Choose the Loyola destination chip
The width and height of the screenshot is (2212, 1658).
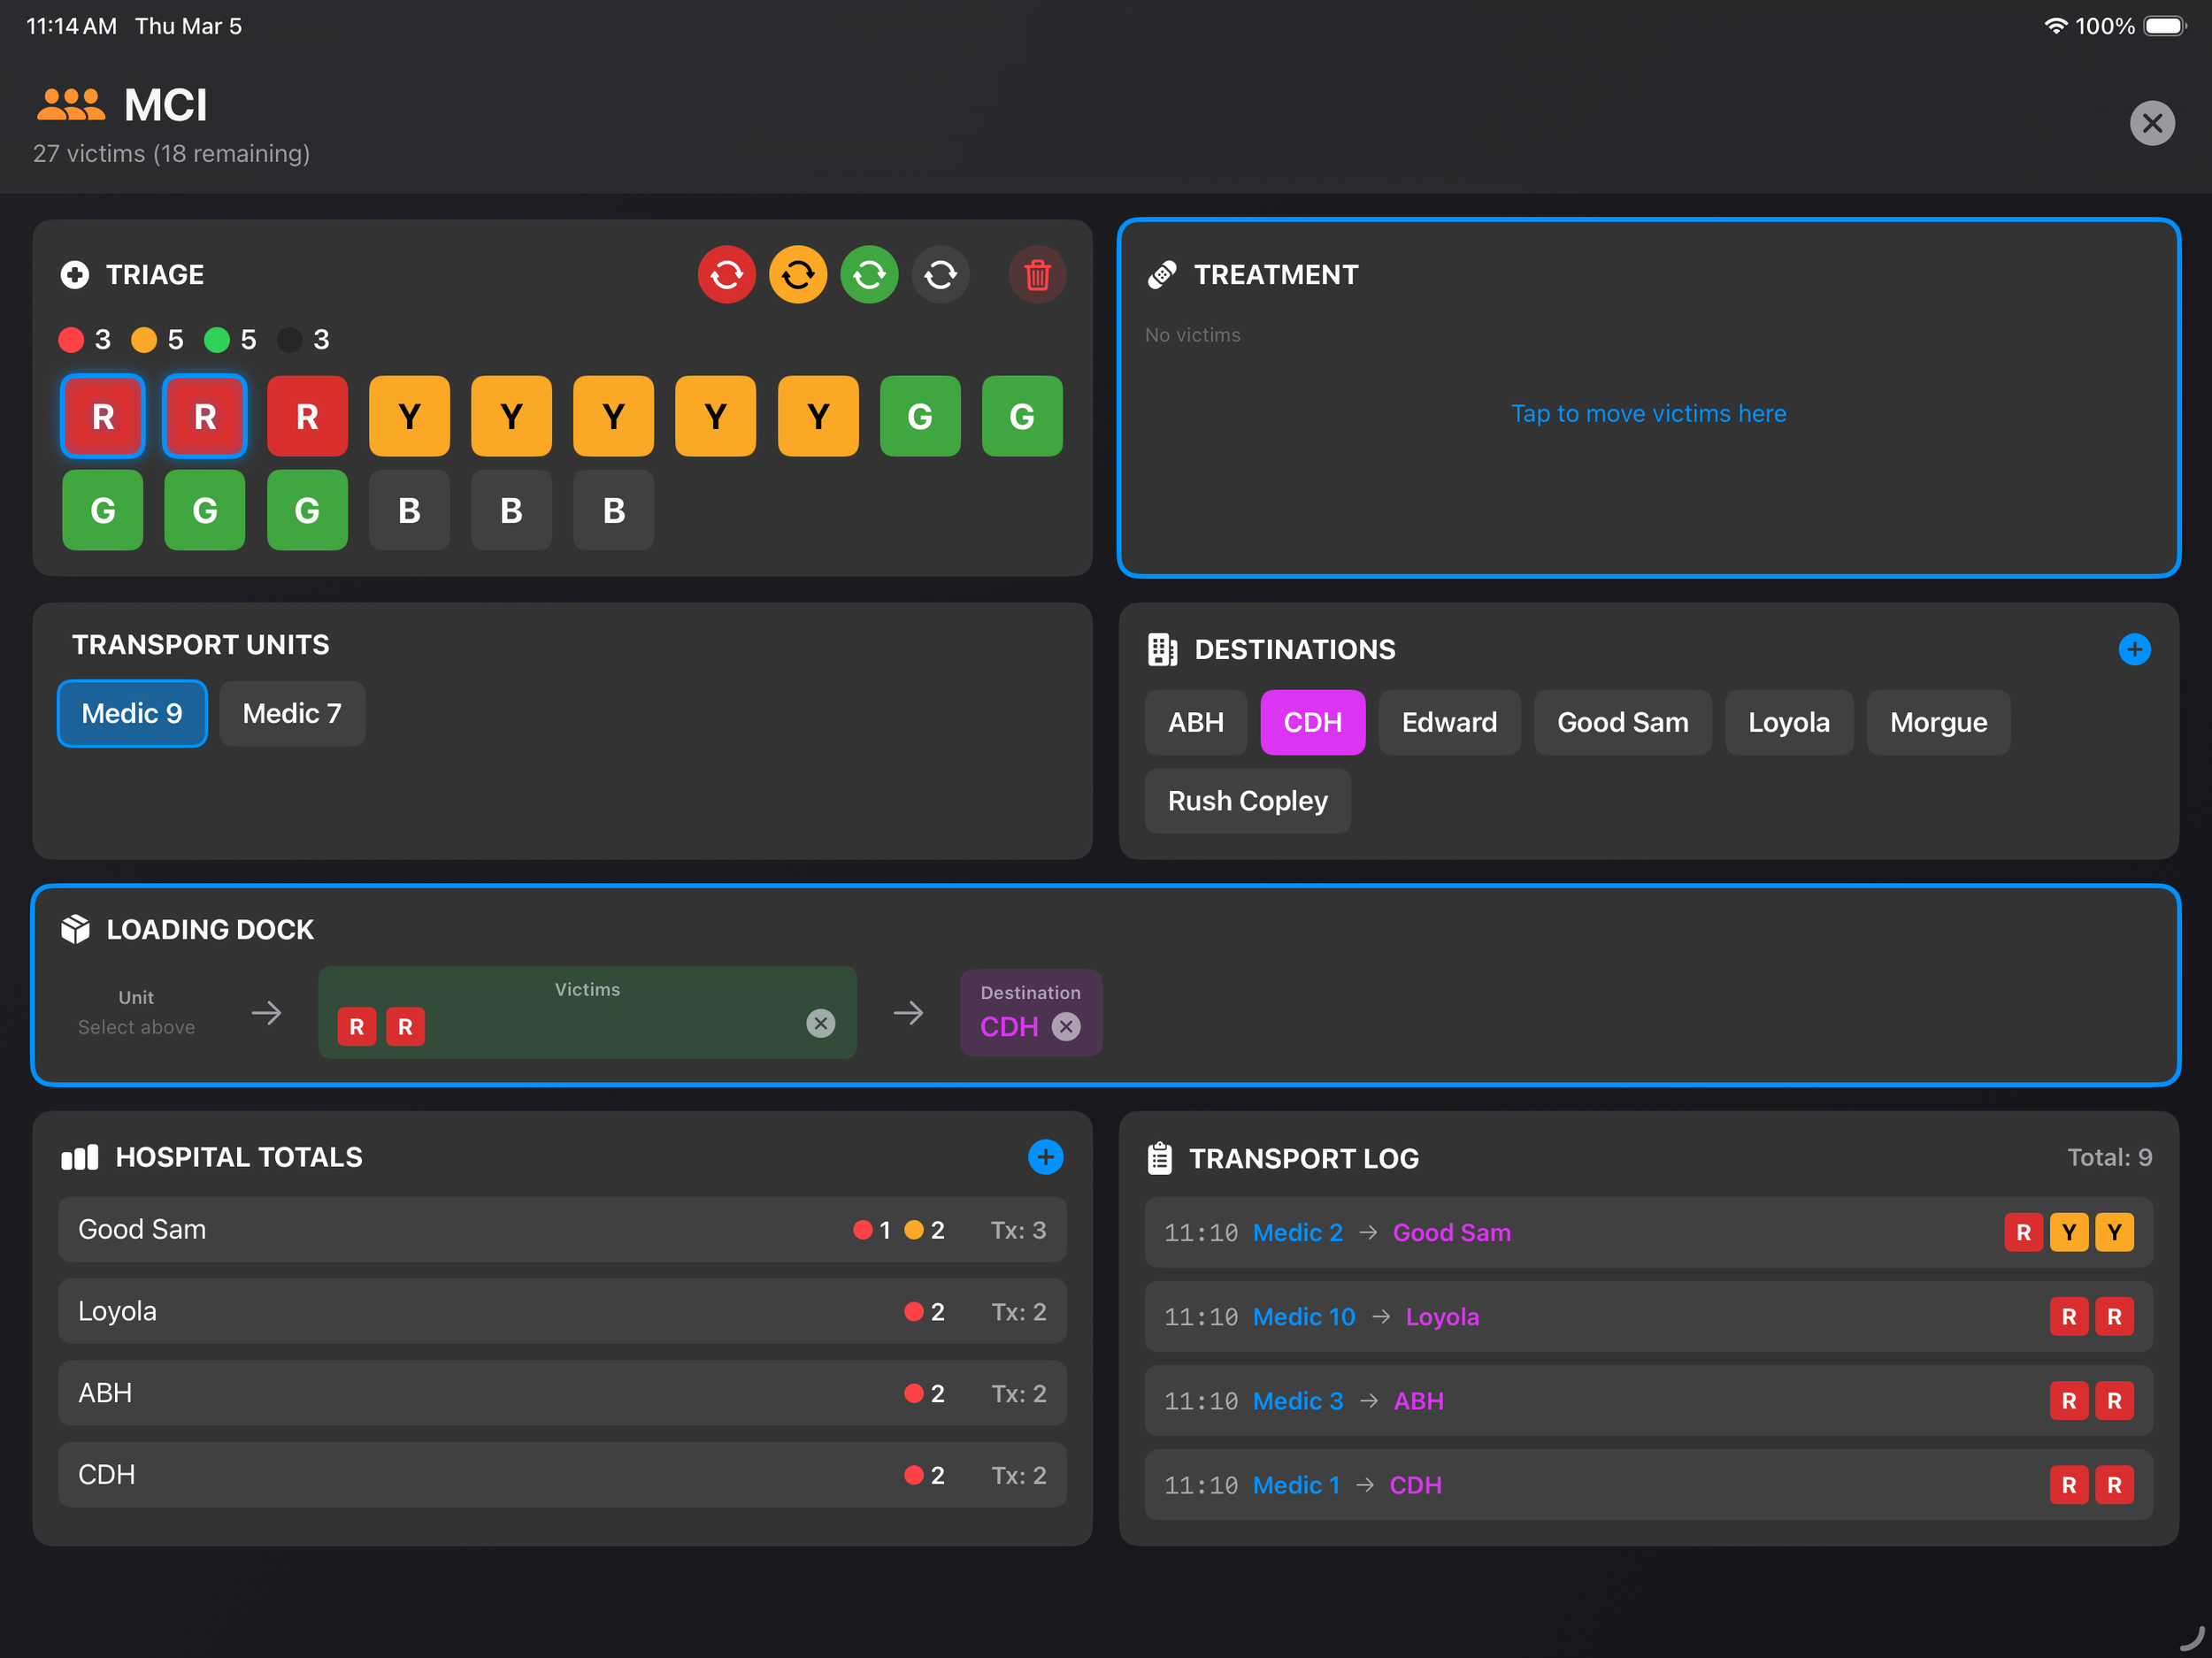pyautogui.click(x=1788, y=722)
